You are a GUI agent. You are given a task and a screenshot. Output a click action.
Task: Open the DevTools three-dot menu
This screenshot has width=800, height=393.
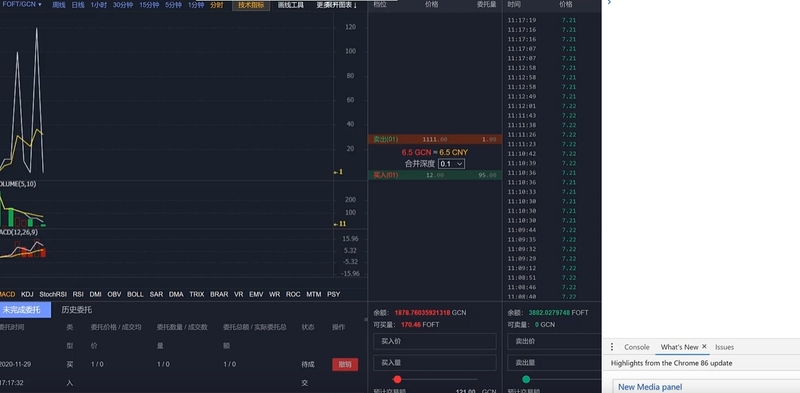click(x=612, y=347)
